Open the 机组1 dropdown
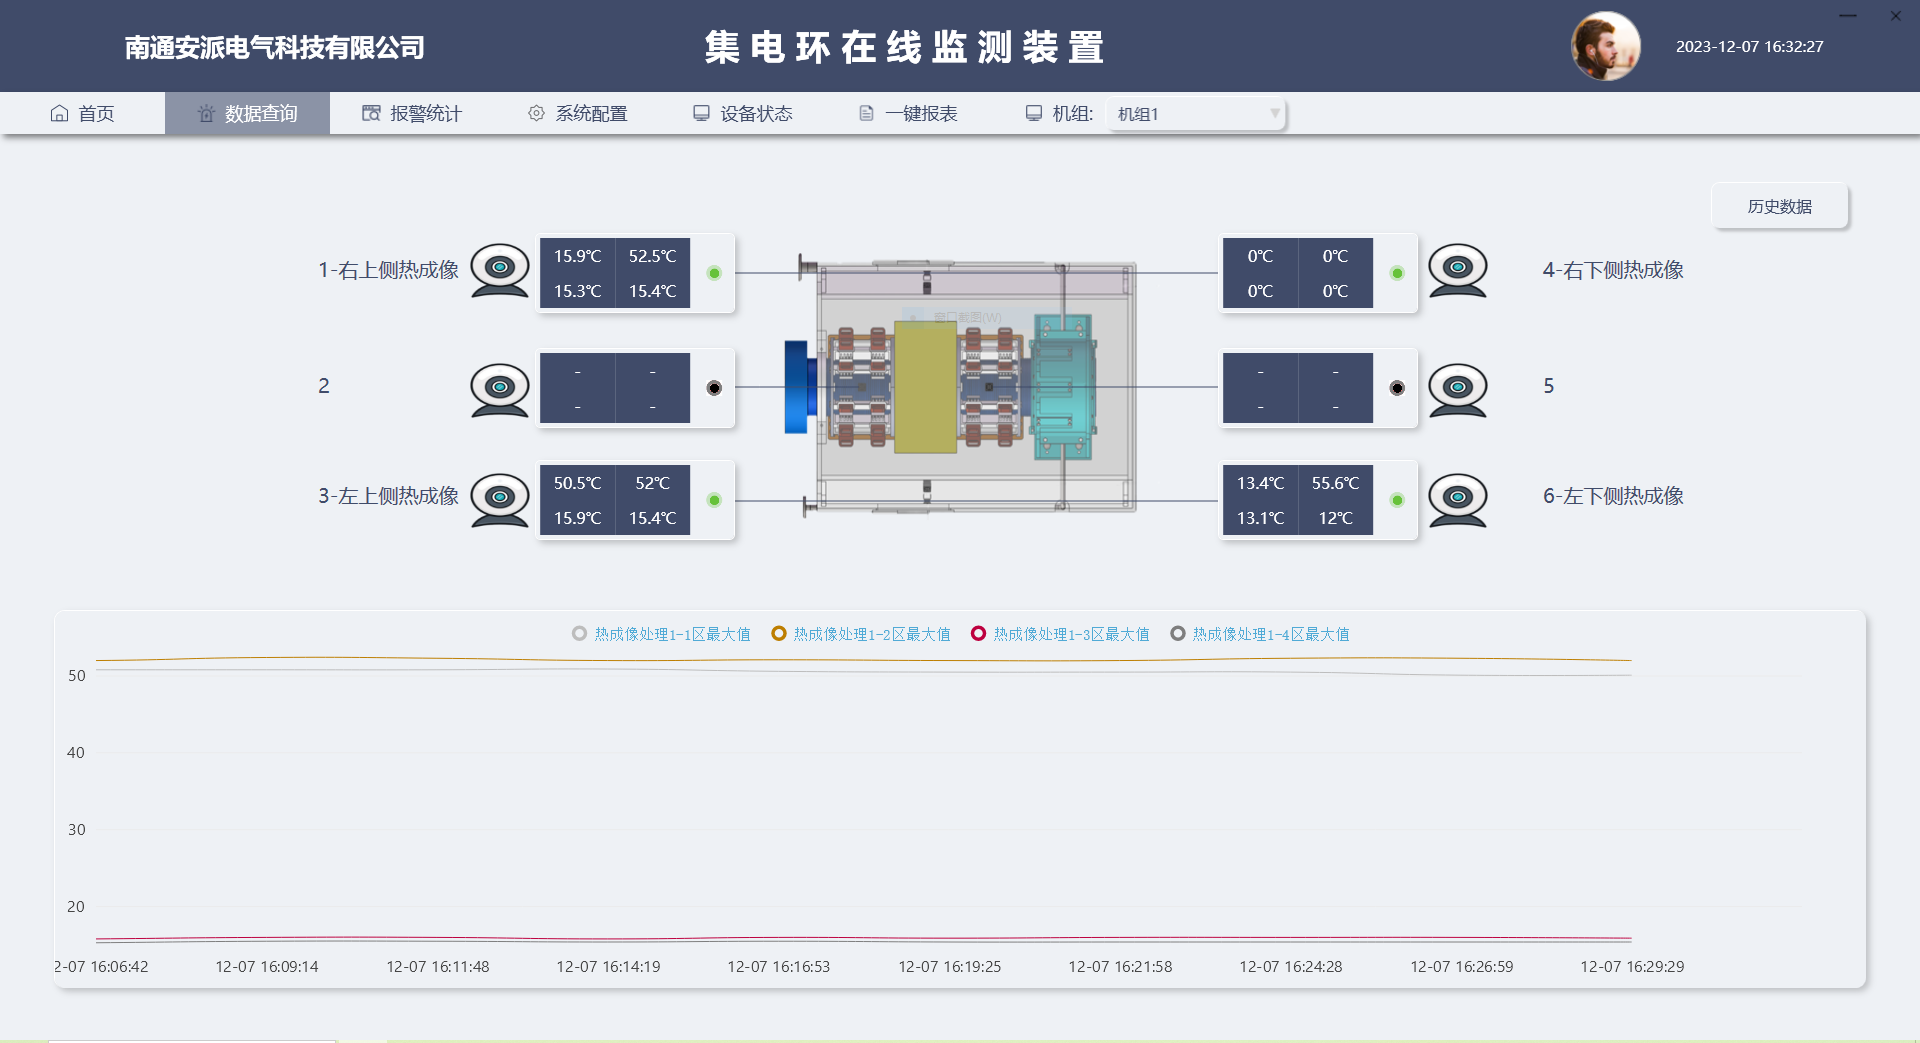This screenshot has height=1043, width=1920. (x=1196, y=114)
